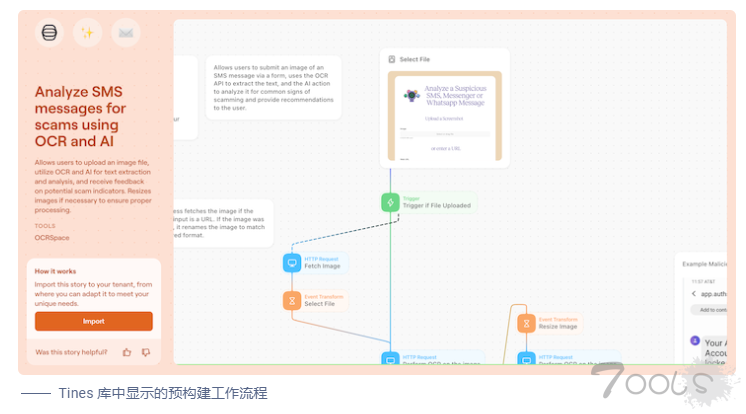Click the "Resize Image" action label
746x414 pixels.
558,326
